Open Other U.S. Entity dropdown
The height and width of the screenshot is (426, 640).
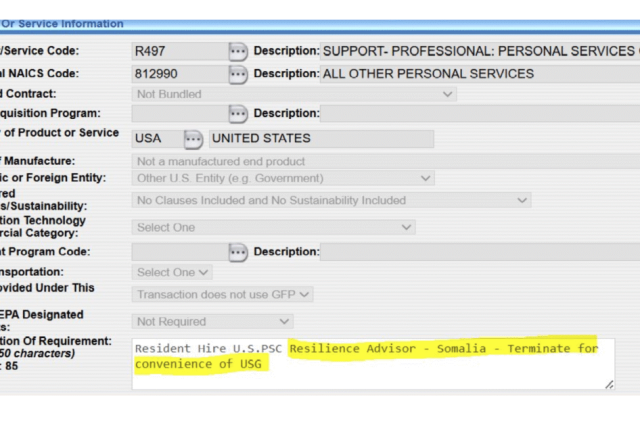pyautogui.click(x=283, y=178)
